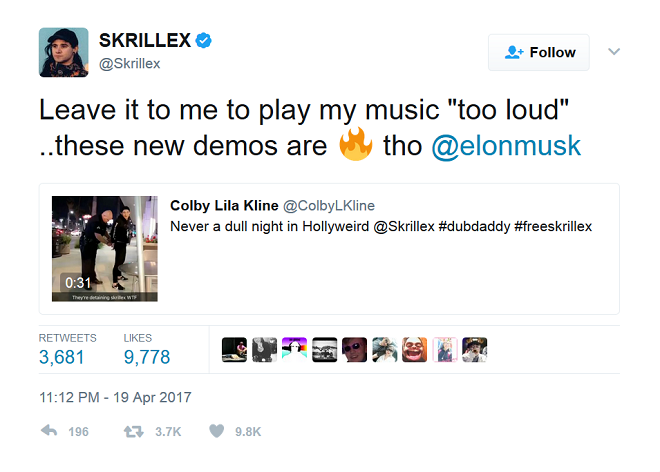Screen dimensions: 660x472
Task: Click Skrillex's blue verified badge
Action: point(204,40)
